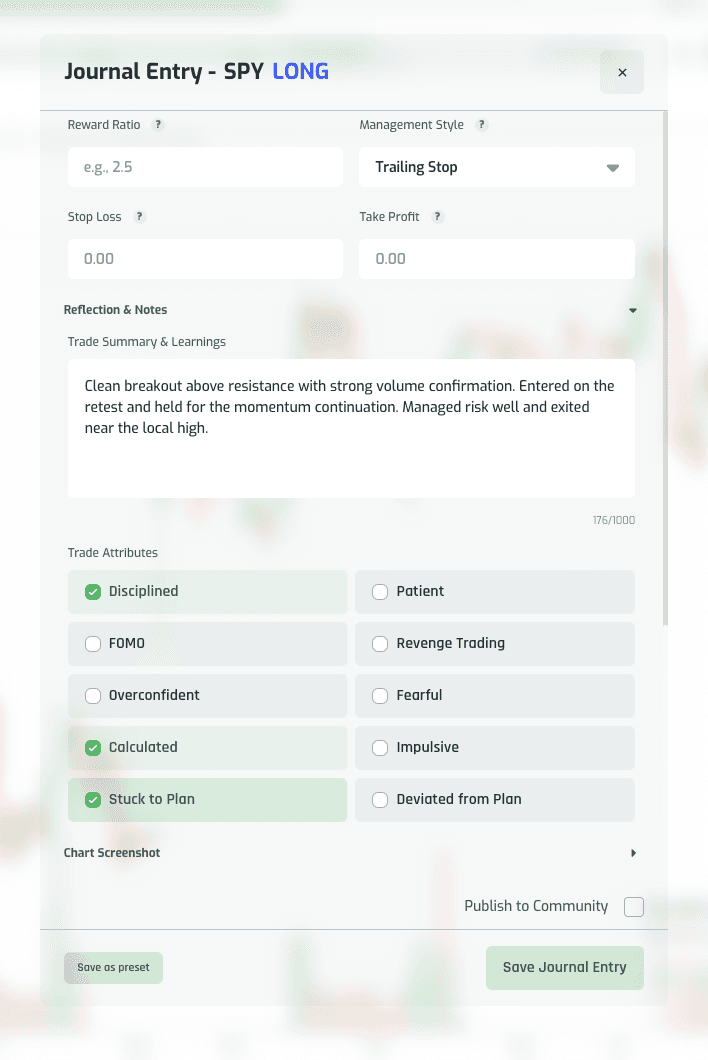The image size is (708, 1060).
Task: Click the Take Profit help icon
Action: [438, 216]
